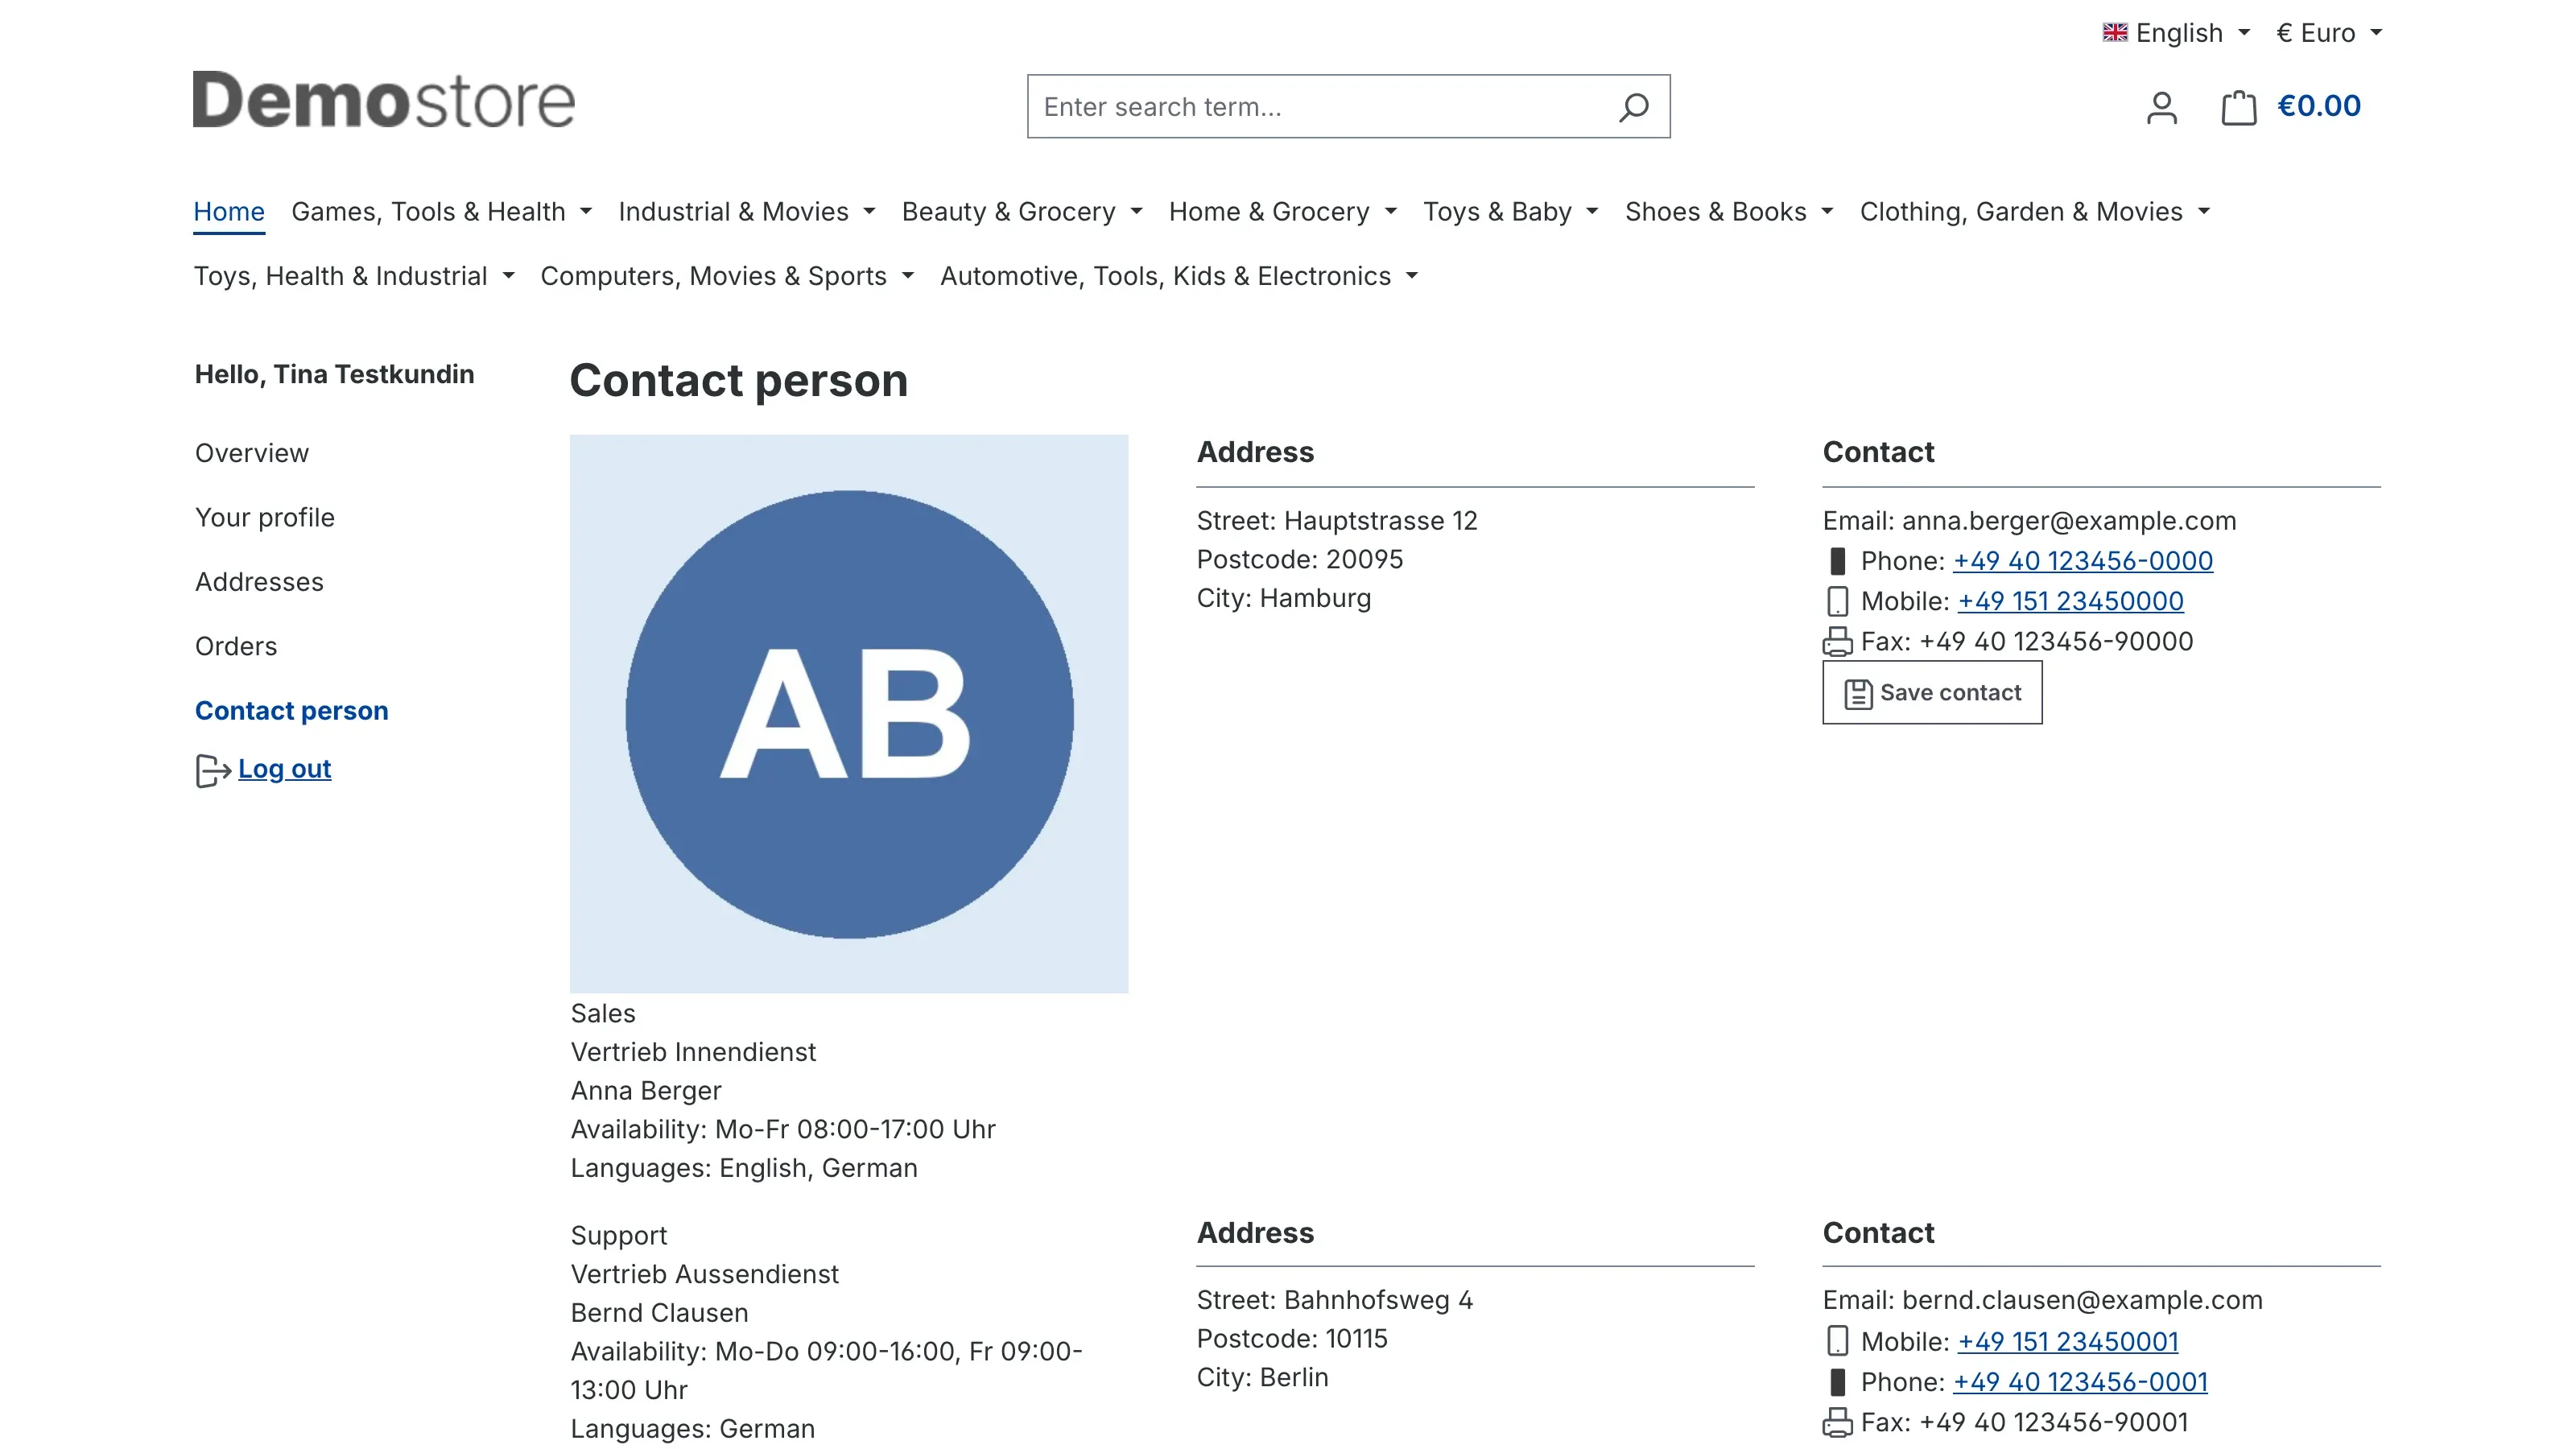This screenshot has width=2576, height=1449.
Task: Click the Log out link
Action: (x=284, y=769)
